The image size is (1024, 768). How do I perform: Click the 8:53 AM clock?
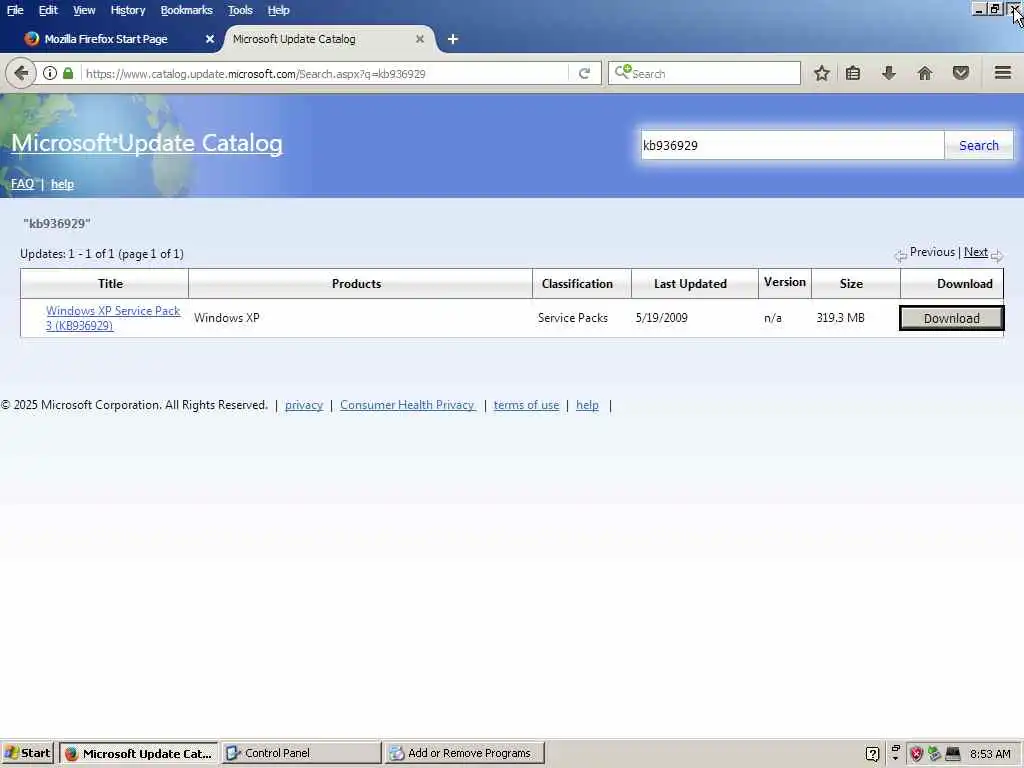[x=990, y=754]
